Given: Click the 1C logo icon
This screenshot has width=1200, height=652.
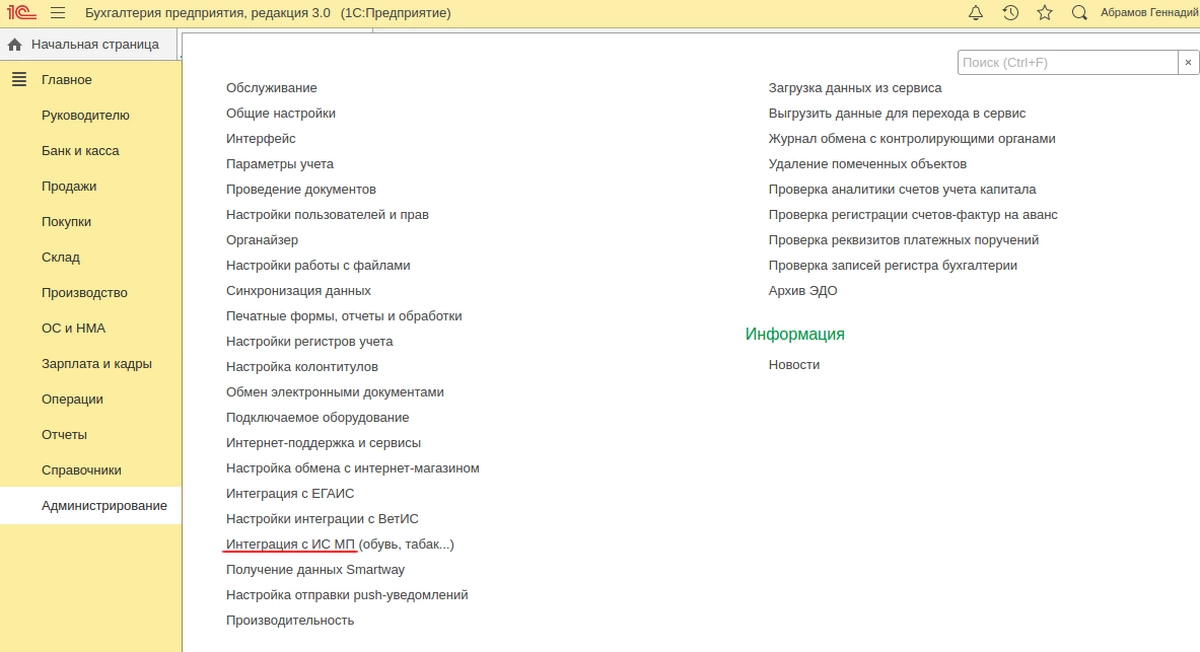Looking at the screenshot, I should [x=20, y=13].
